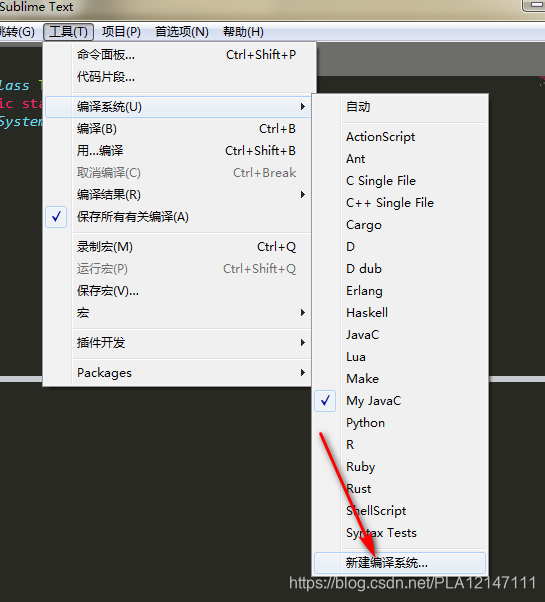The width and height of the screenshot is (545, 602).
Task: Expand the 宏 submenu
Action: click(178, 313)
